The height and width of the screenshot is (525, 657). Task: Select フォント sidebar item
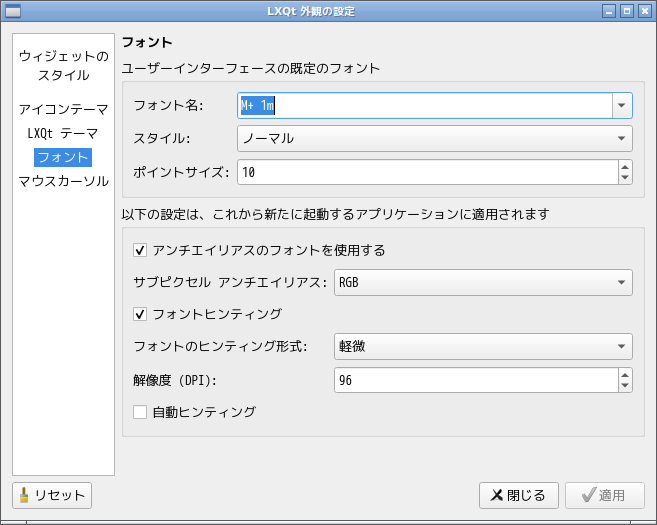coord(63,158)
